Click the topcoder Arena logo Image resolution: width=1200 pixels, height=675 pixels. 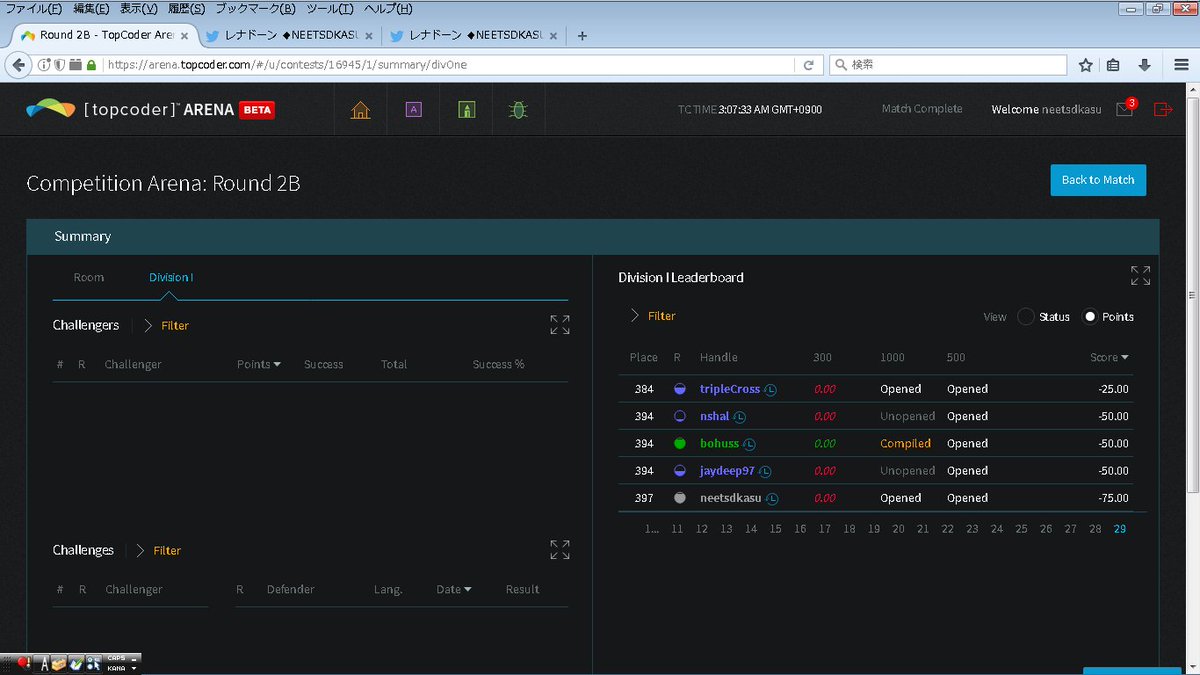(150, 109)
